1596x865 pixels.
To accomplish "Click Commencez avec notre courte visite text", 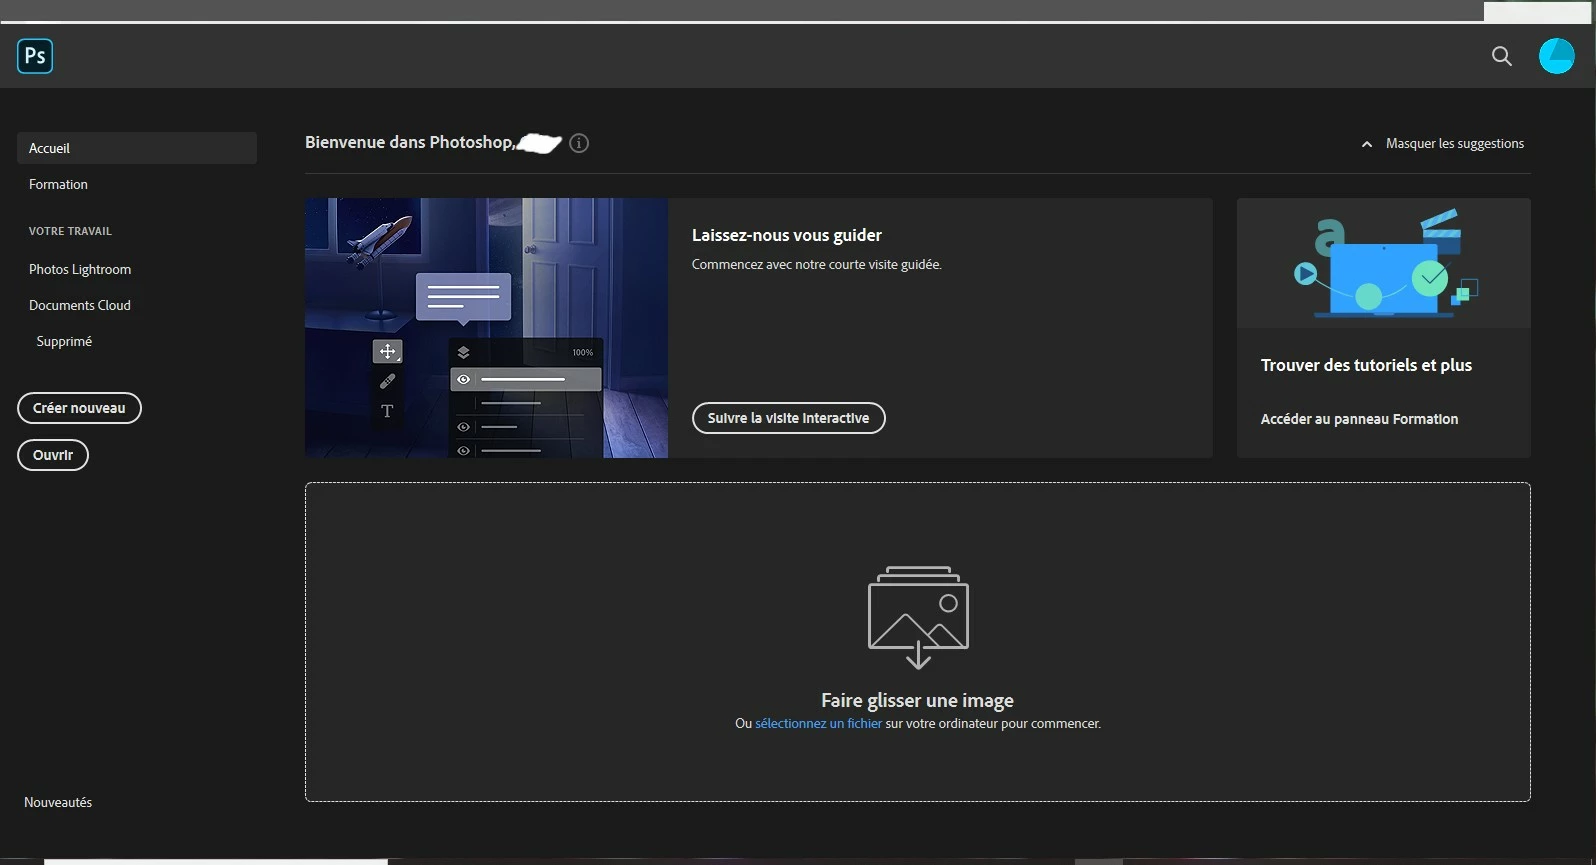I will click(817, 265).
